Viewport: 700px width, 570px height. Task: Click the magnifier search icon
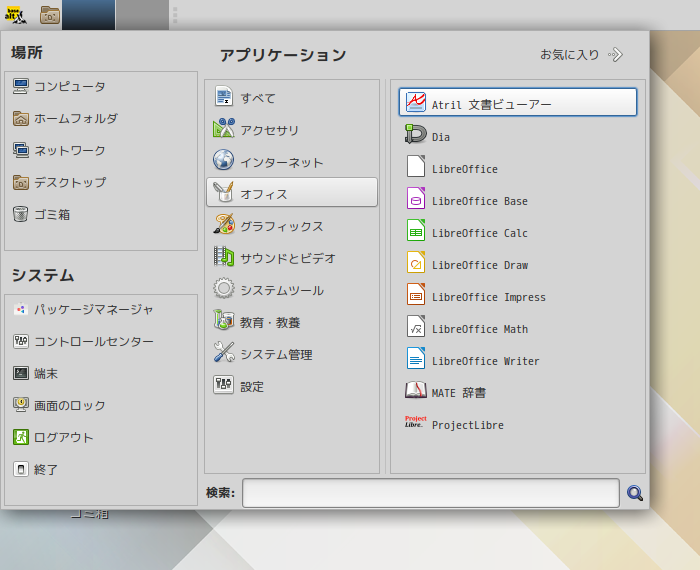click(x=634, y=493)
